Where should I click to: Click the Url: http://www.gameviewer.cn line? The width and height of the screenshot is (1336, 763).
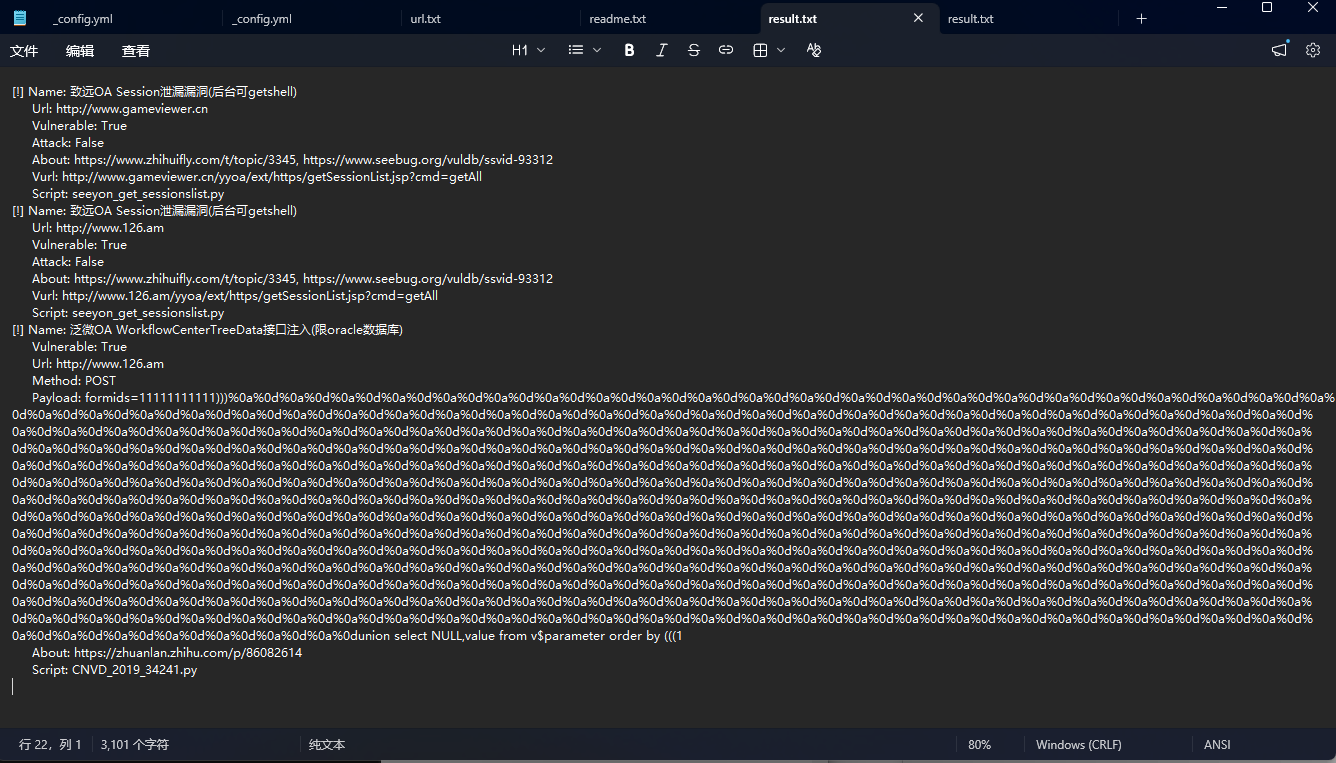120,109
